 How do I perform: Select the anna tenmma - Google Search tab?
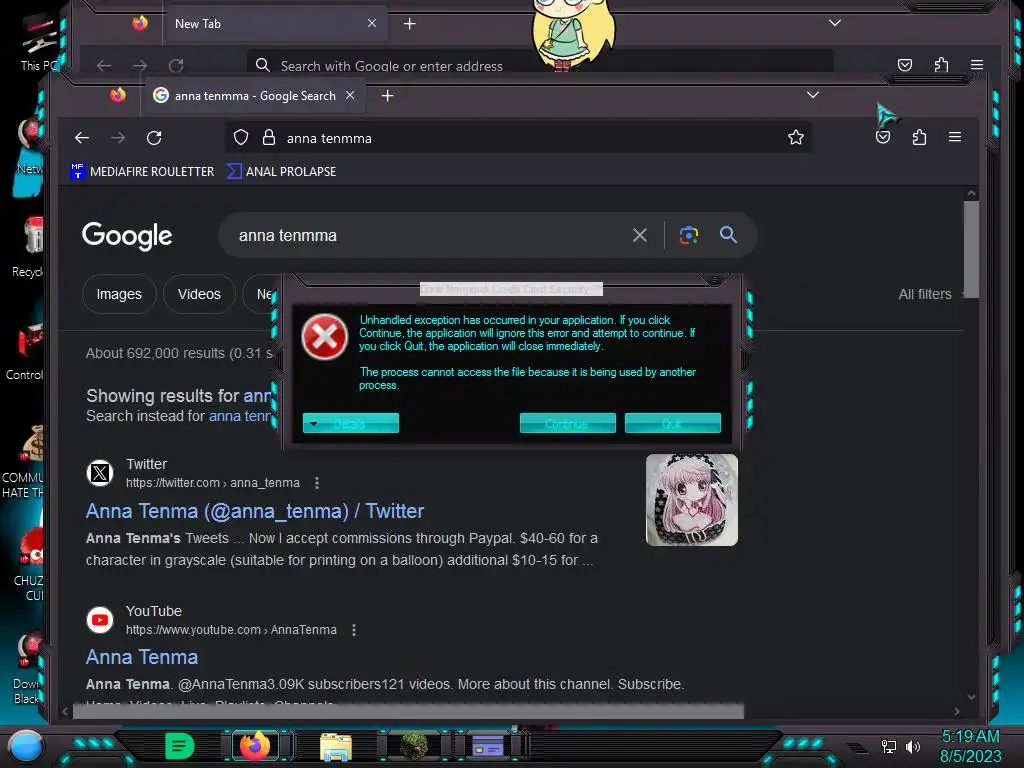point(255,96)
